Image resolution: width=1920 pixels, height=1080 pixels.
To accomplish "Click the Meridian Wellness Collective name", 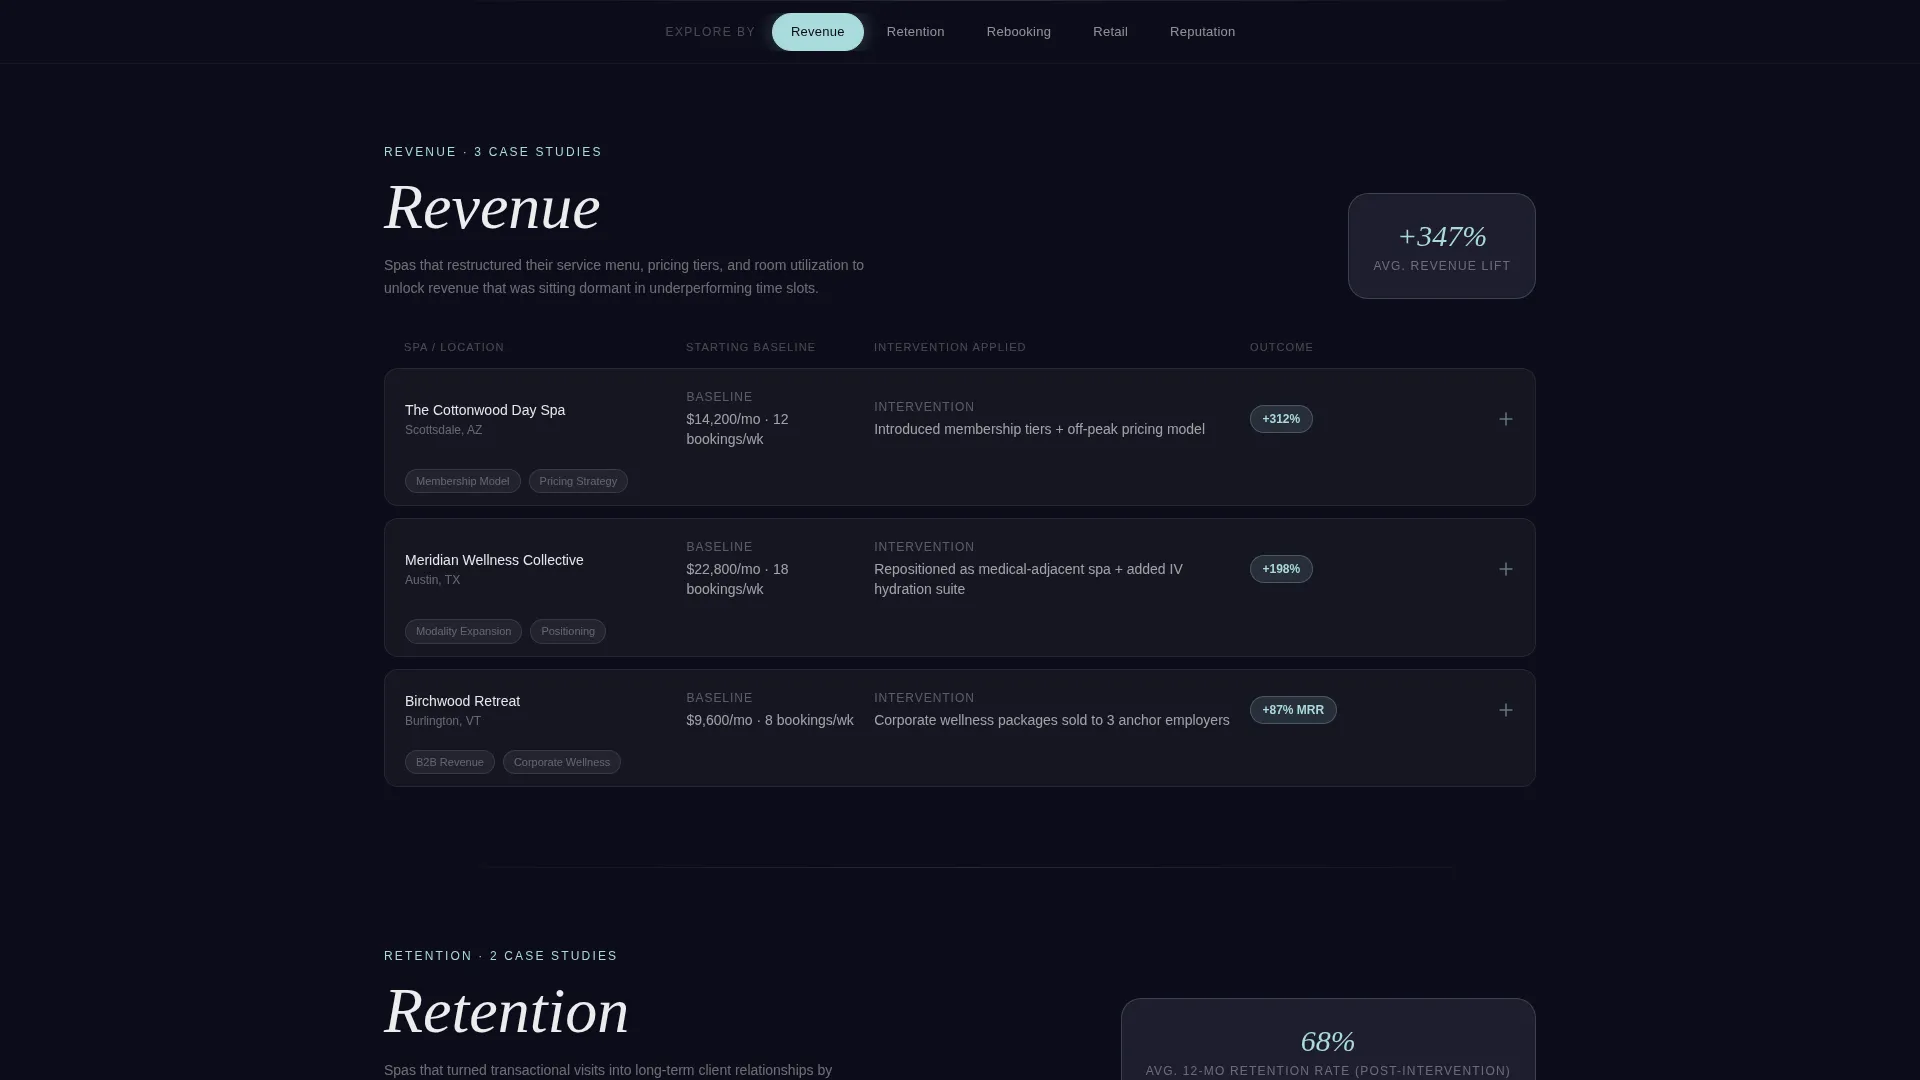I will coord(494,560).
